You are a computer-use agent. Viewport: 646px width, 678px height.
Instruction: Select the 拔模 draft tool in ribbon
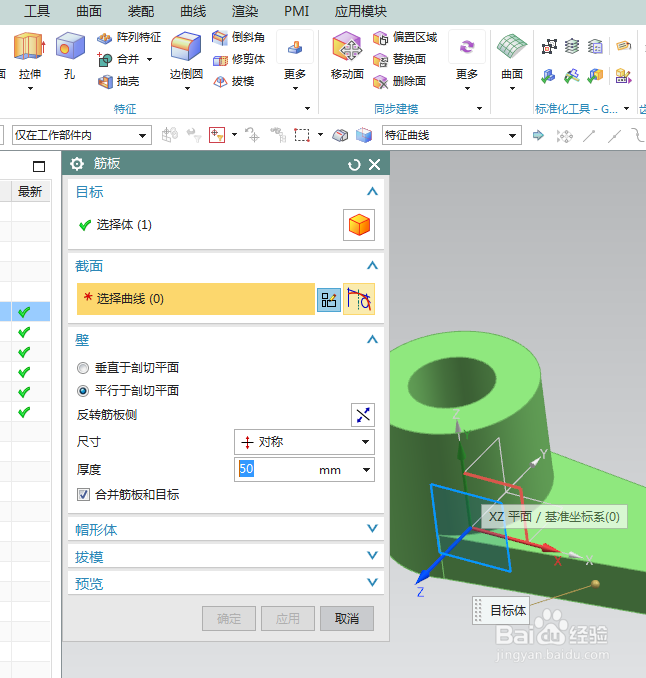(x=233, y=81)
